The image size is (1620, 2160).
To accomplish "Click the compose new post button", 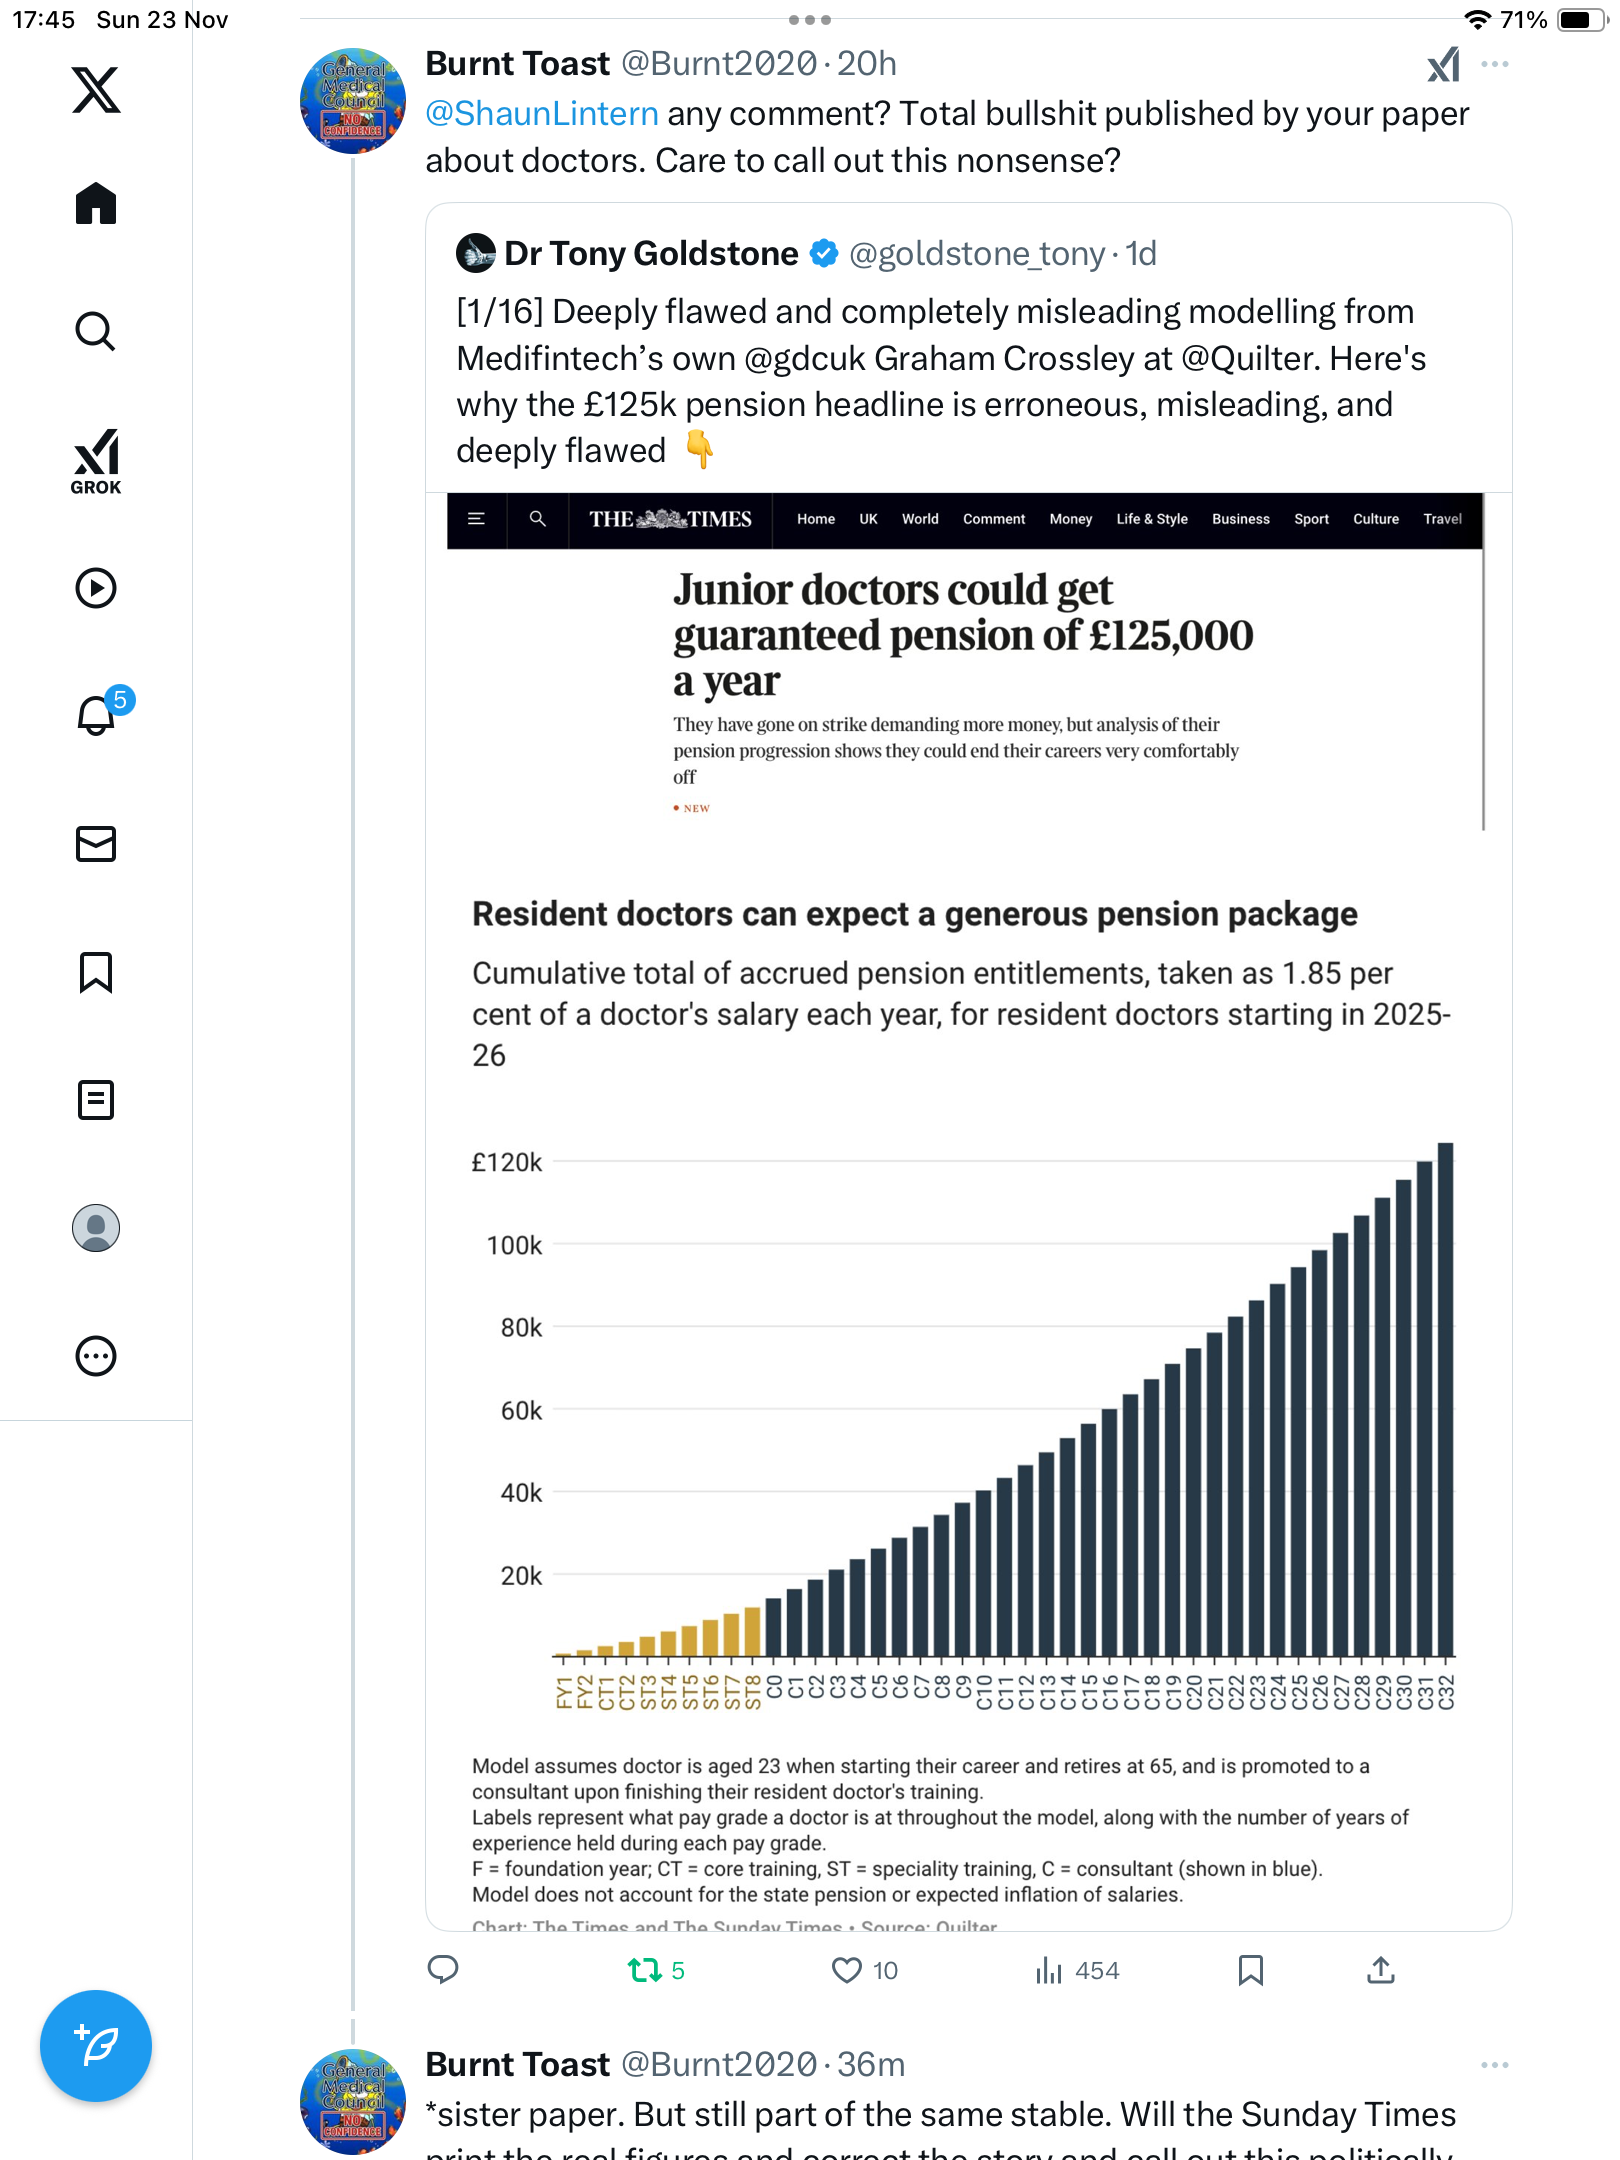I will pyautogui.click(x=96, y=2045).
